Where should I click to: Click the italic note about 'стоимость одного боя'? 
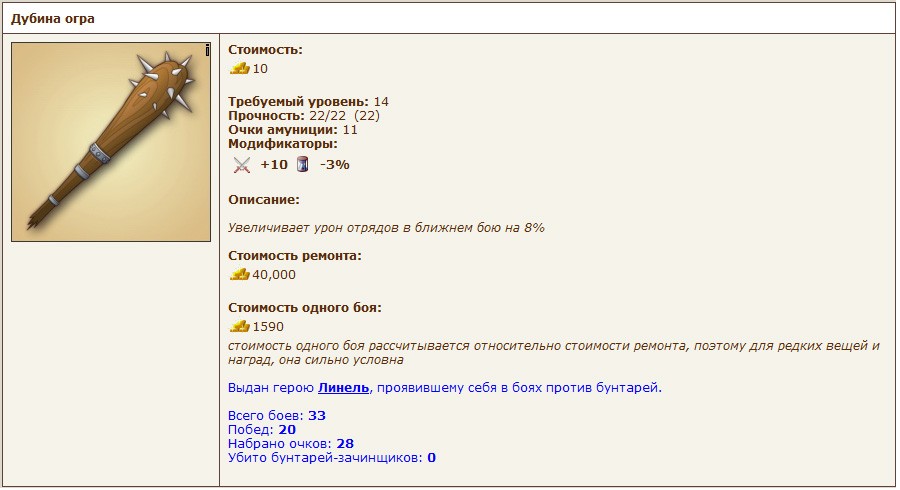point(554,353)
